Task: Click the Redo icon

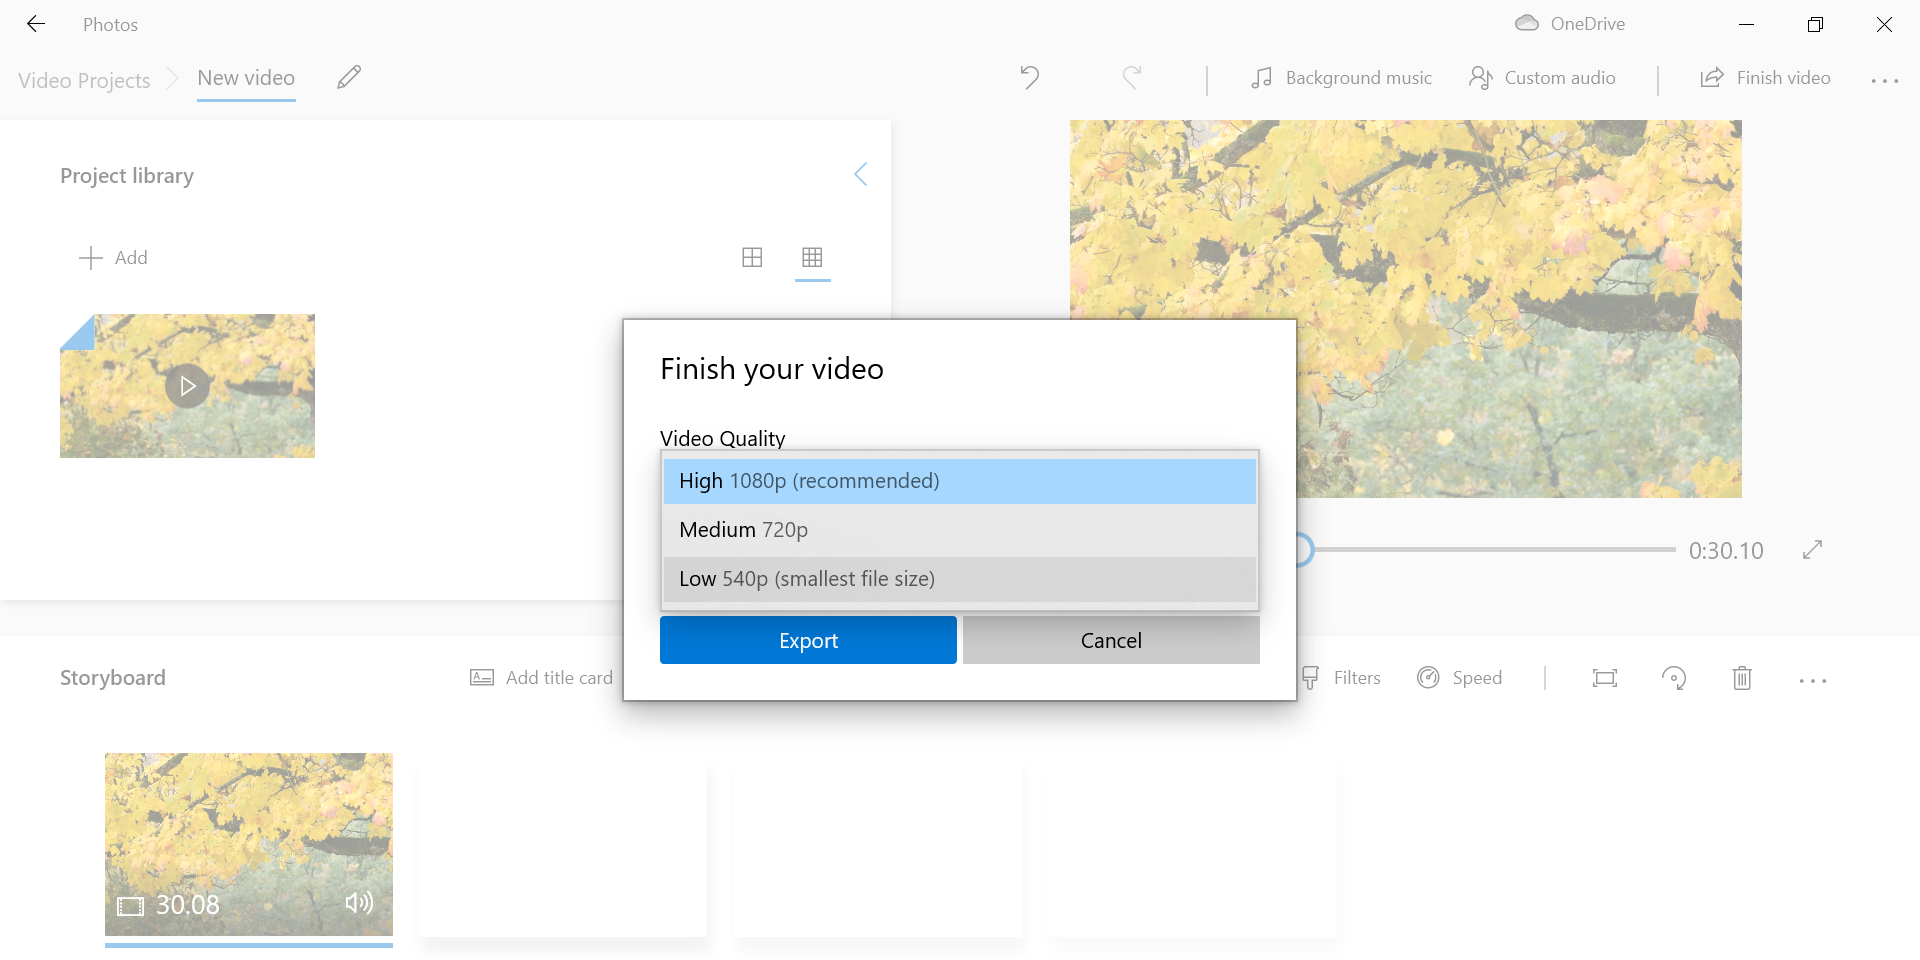Action: (1131, 77)
